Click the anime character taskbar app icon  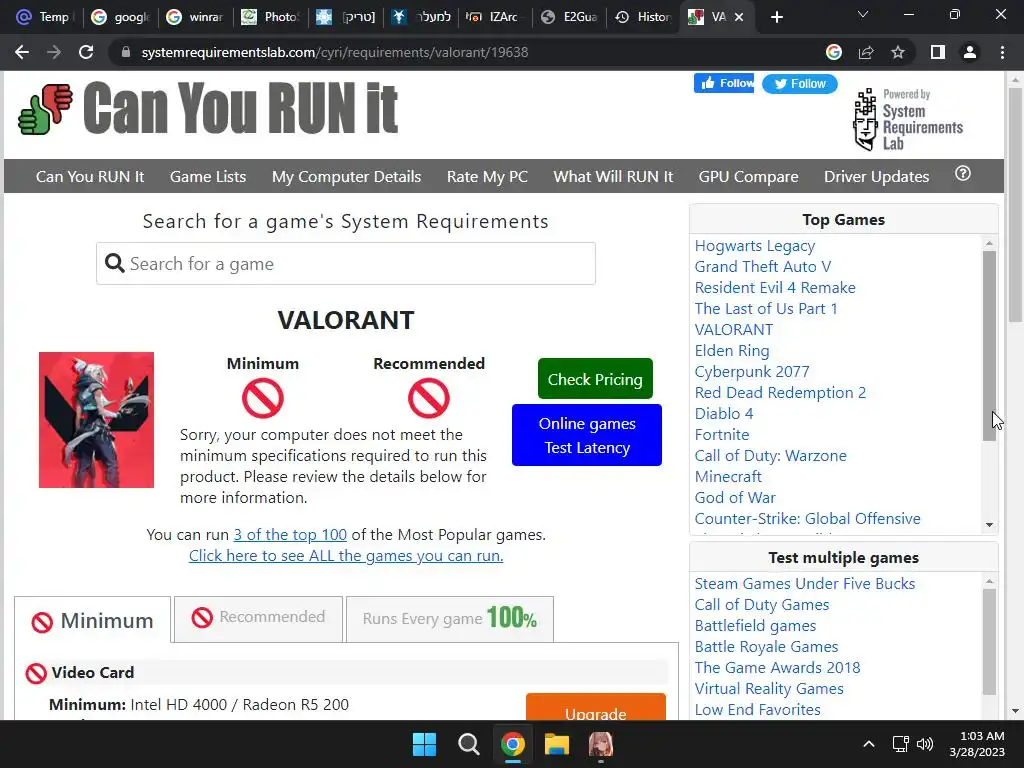pyautogui.click(x=600, y=744)
